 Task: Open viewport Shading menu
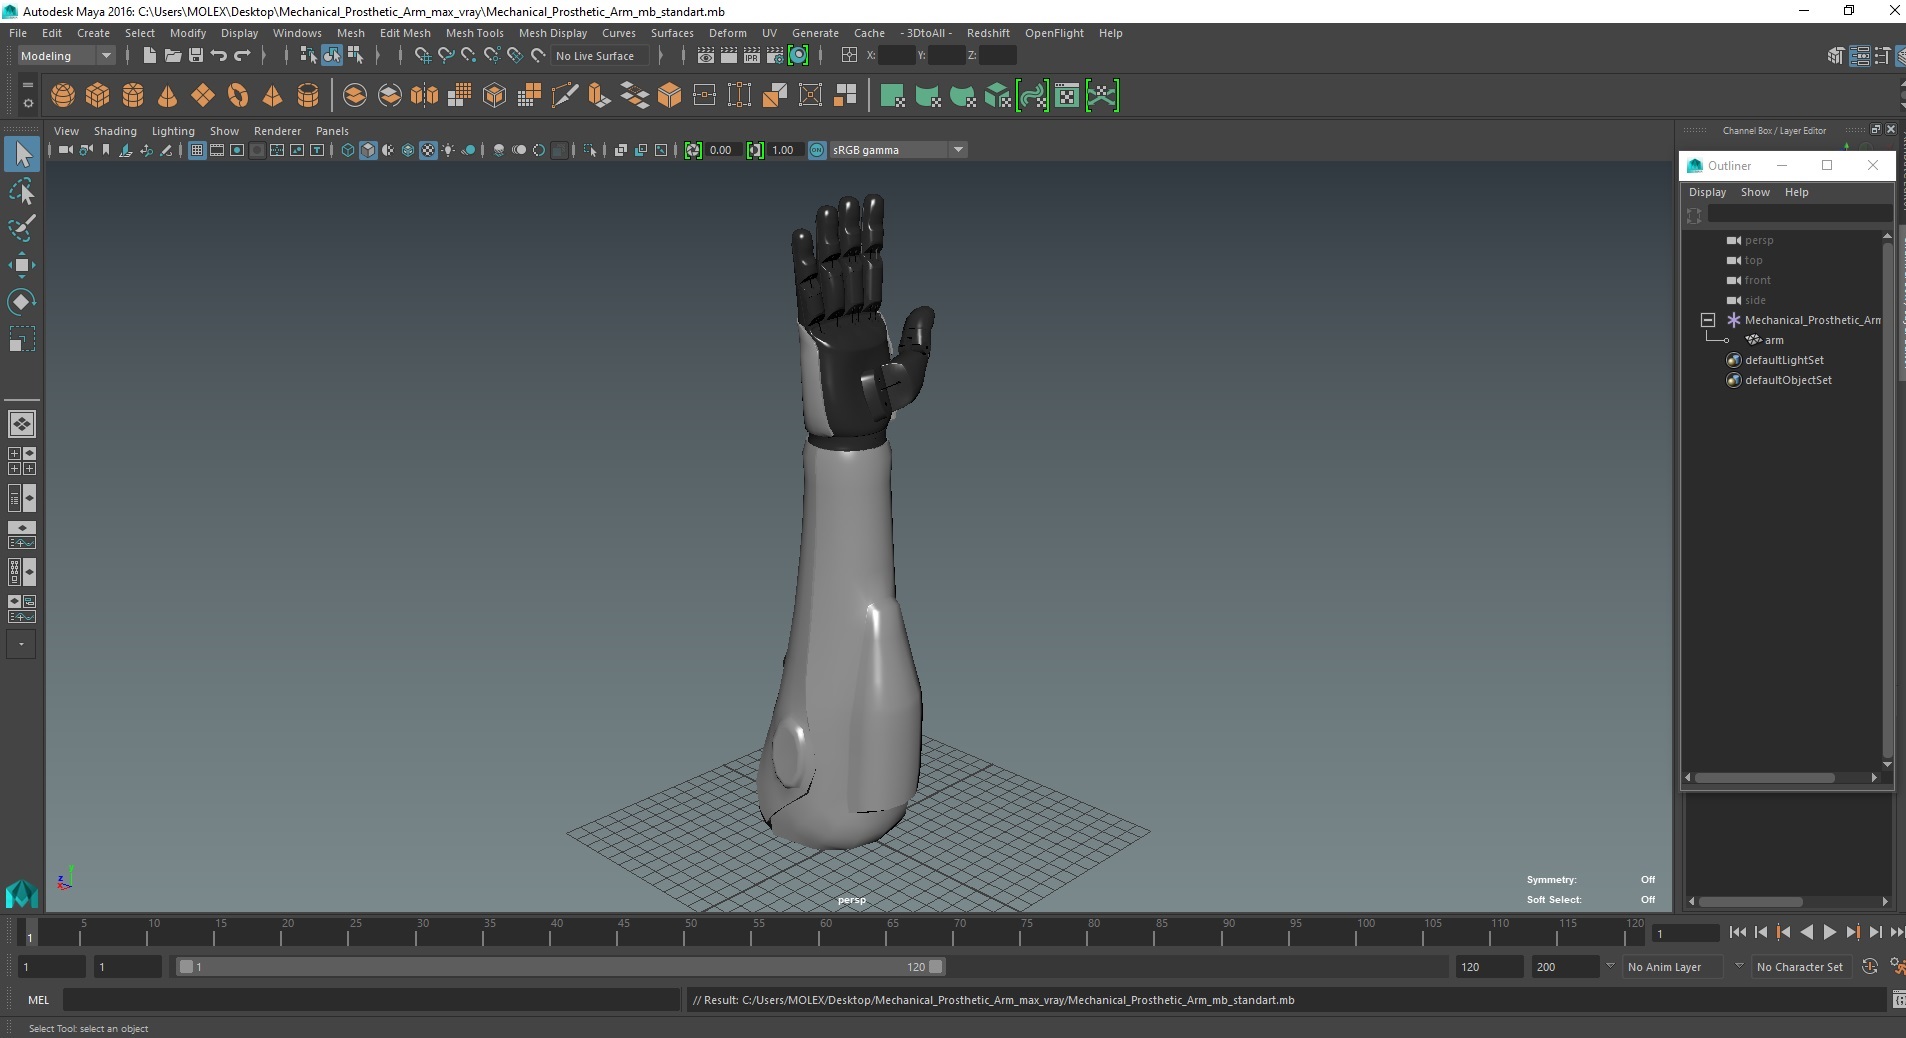point(115,131)
